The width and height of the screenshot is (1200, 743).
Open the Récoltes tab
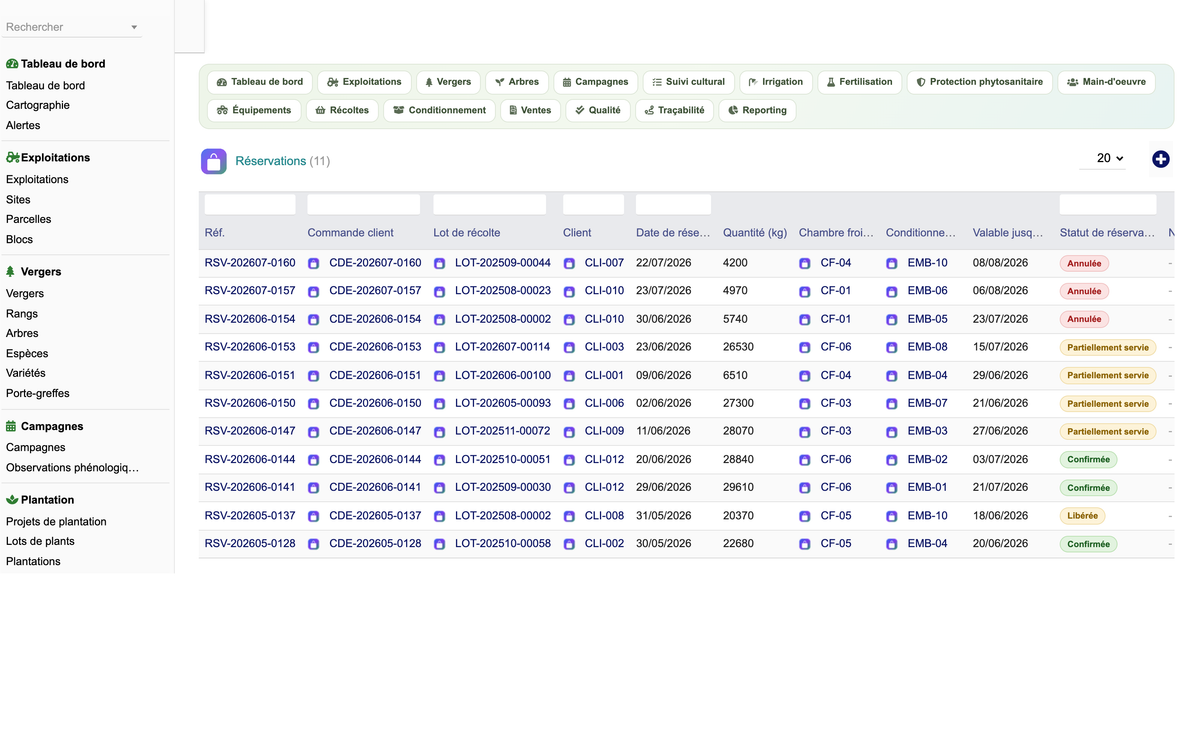(342, 110)
